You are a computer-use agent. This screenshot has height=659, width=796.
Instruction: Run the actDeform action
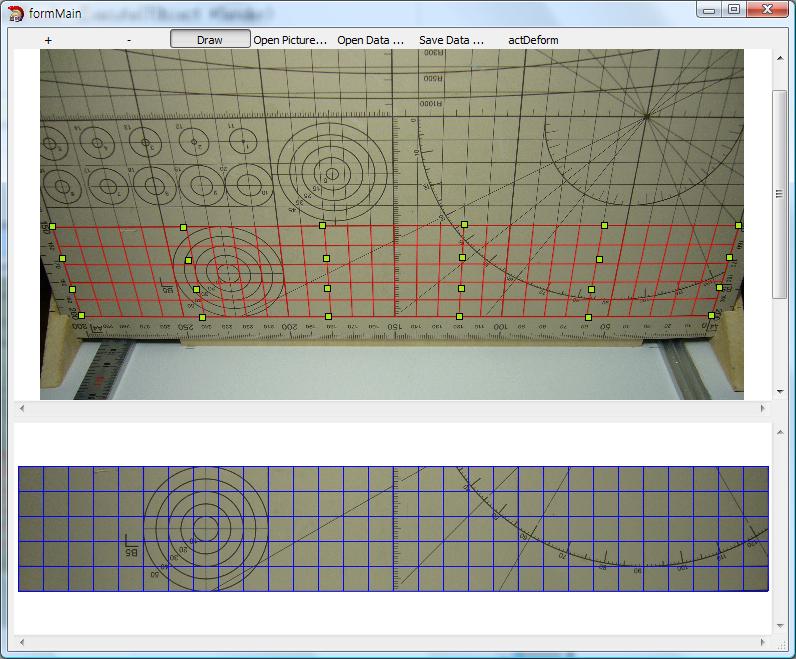[x=533, y=40]
